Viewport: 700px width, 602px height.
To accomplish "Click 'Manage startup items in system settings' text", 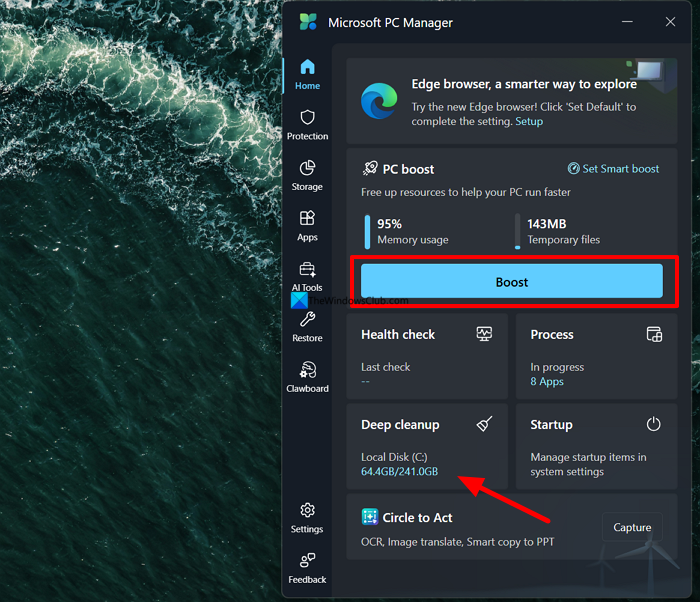I will pos(588,464).
